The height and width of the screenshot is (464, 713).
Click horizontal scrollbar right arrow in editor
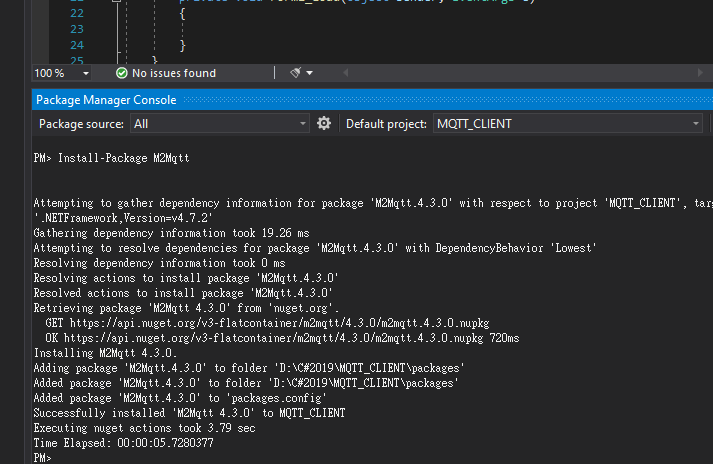700,73
